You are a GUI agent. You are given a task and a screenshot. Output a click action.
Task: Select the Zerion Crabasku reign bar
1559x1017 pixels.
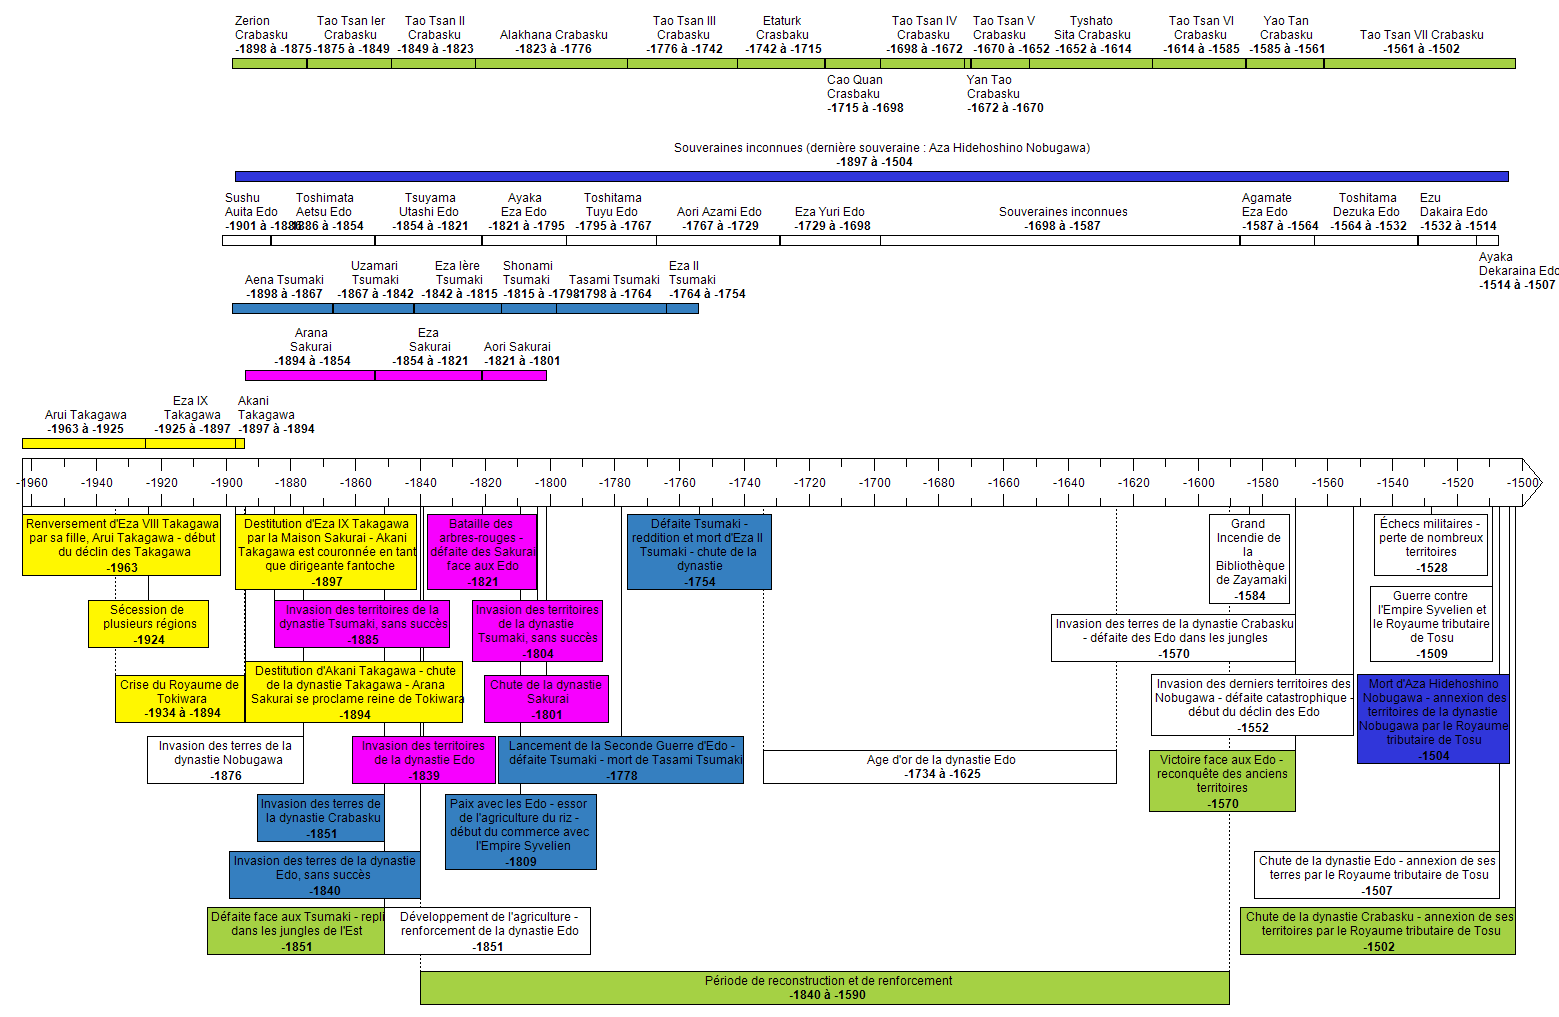[269, 64]
